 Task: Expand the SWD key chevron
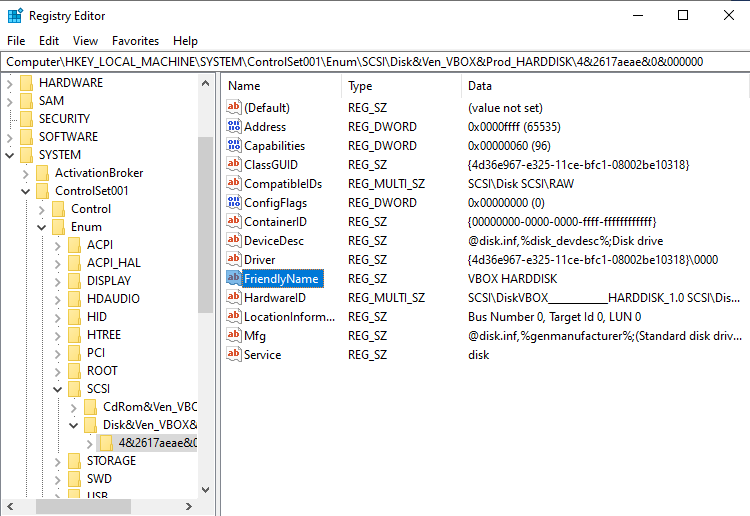57,480
